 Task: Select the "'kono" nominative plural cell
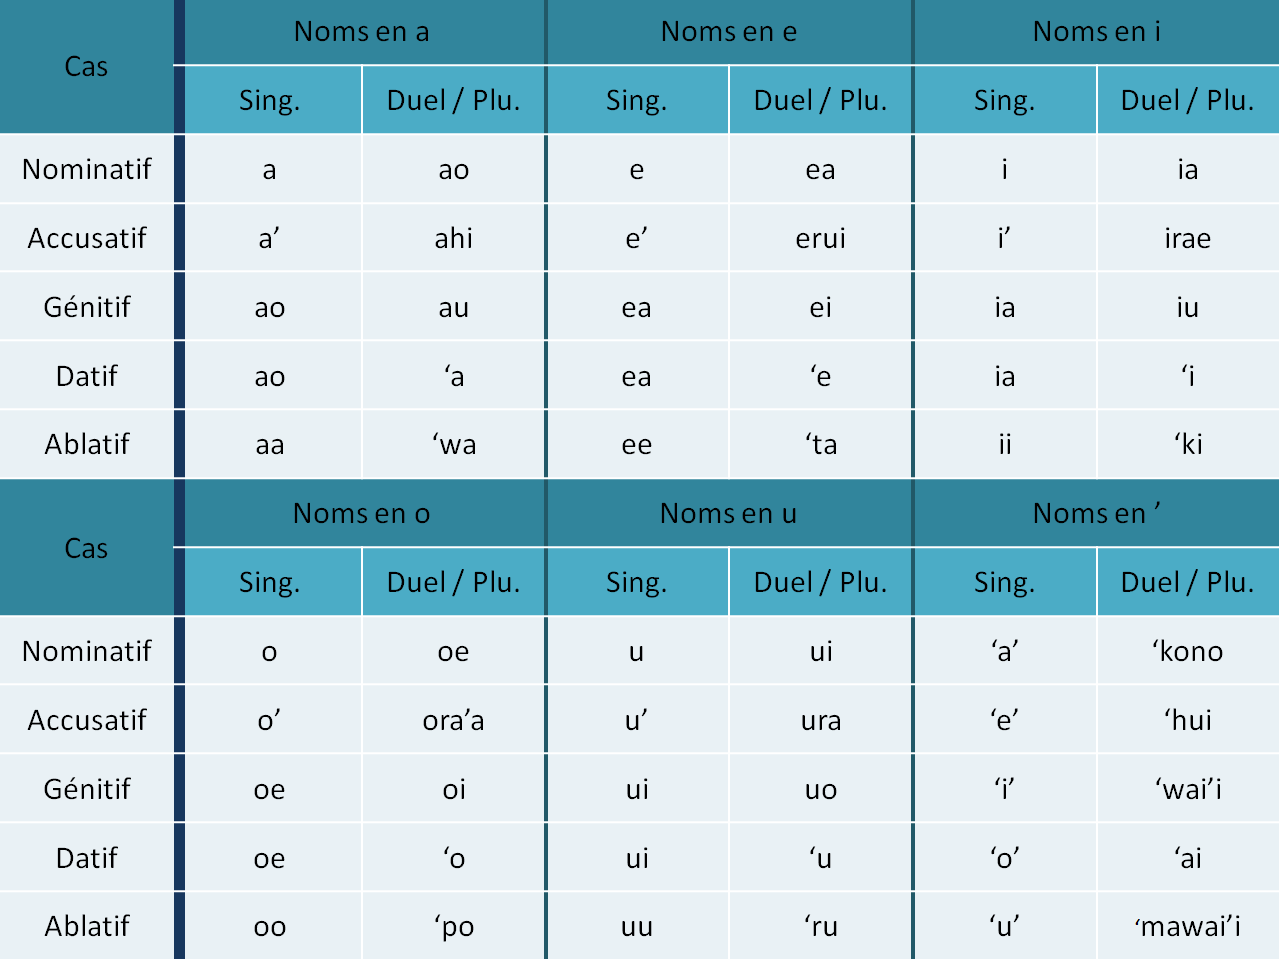[x=1188, y=651]
